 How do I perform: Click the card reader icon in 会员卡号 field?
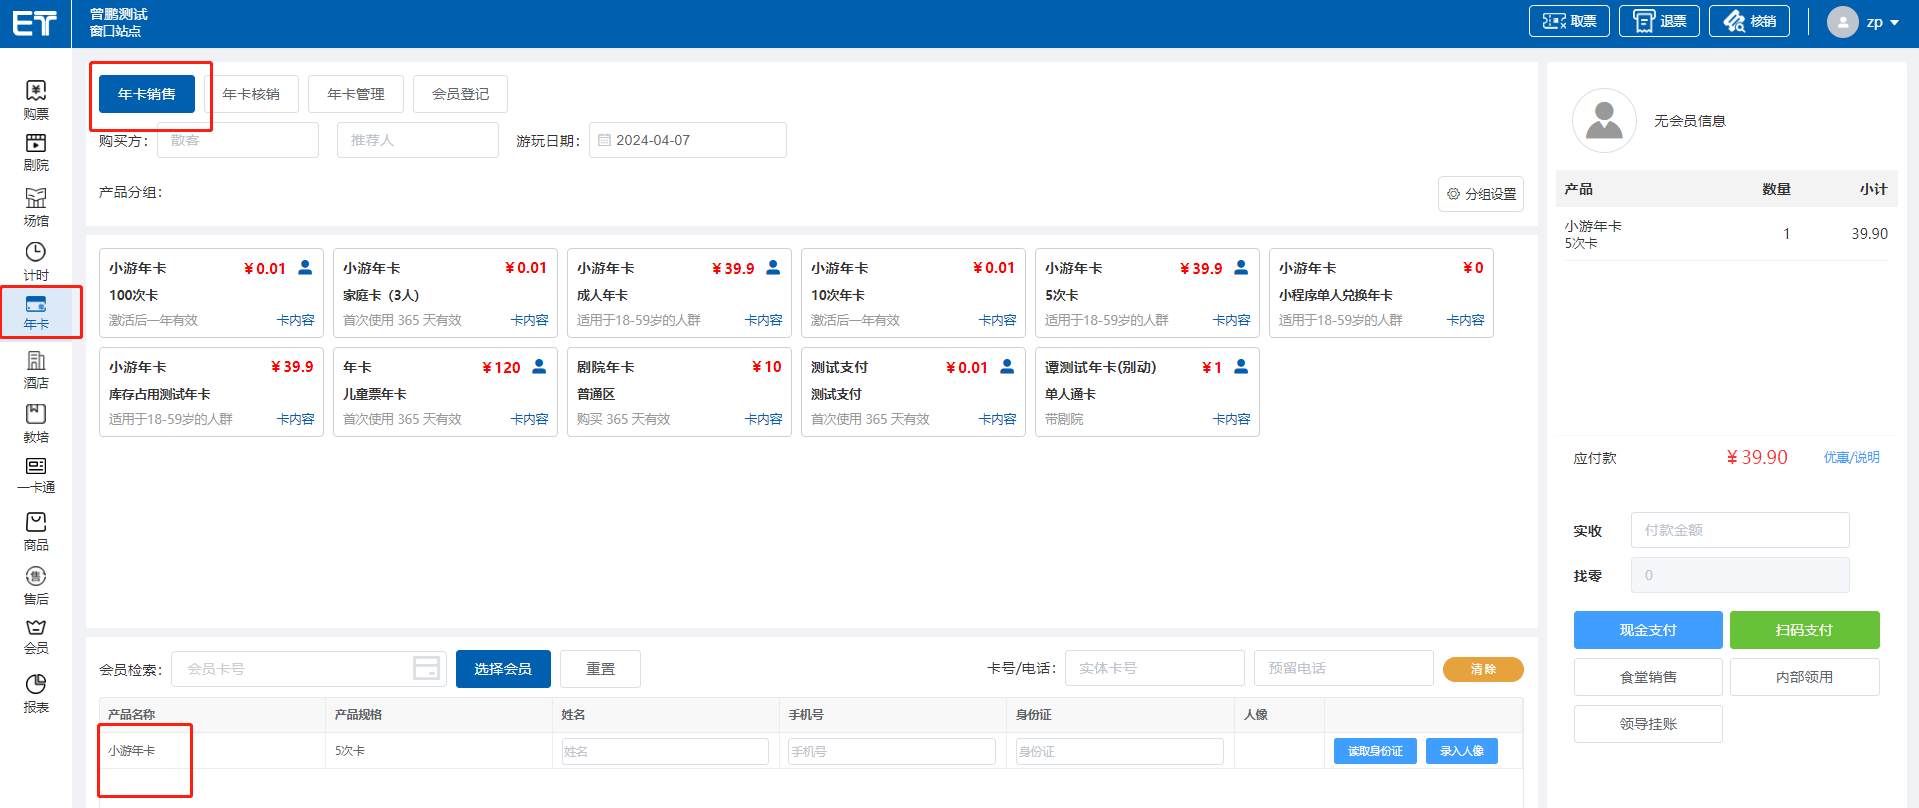tap(427, 669)
